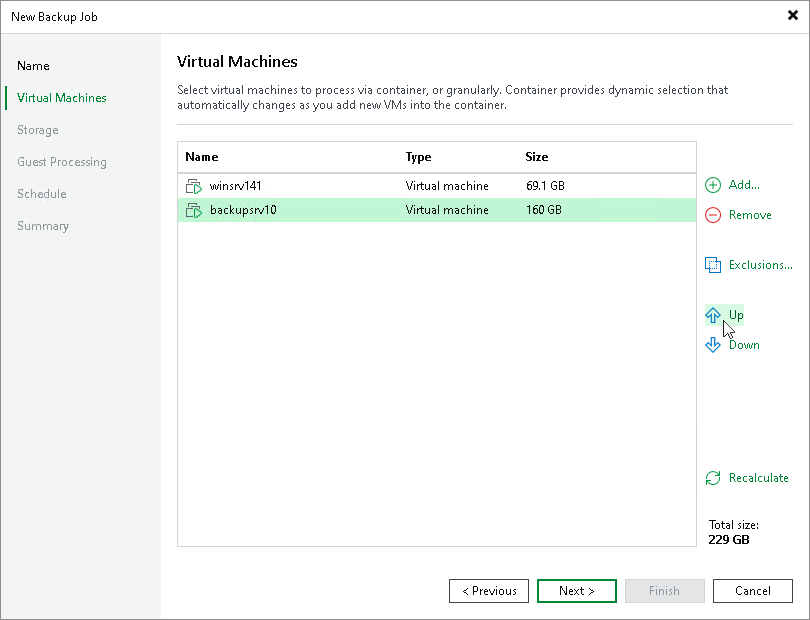Image resolution: width=810 pixels, height=620 pixels.
Task: Open the Exclusions... link label
Action: coord(760,265)
